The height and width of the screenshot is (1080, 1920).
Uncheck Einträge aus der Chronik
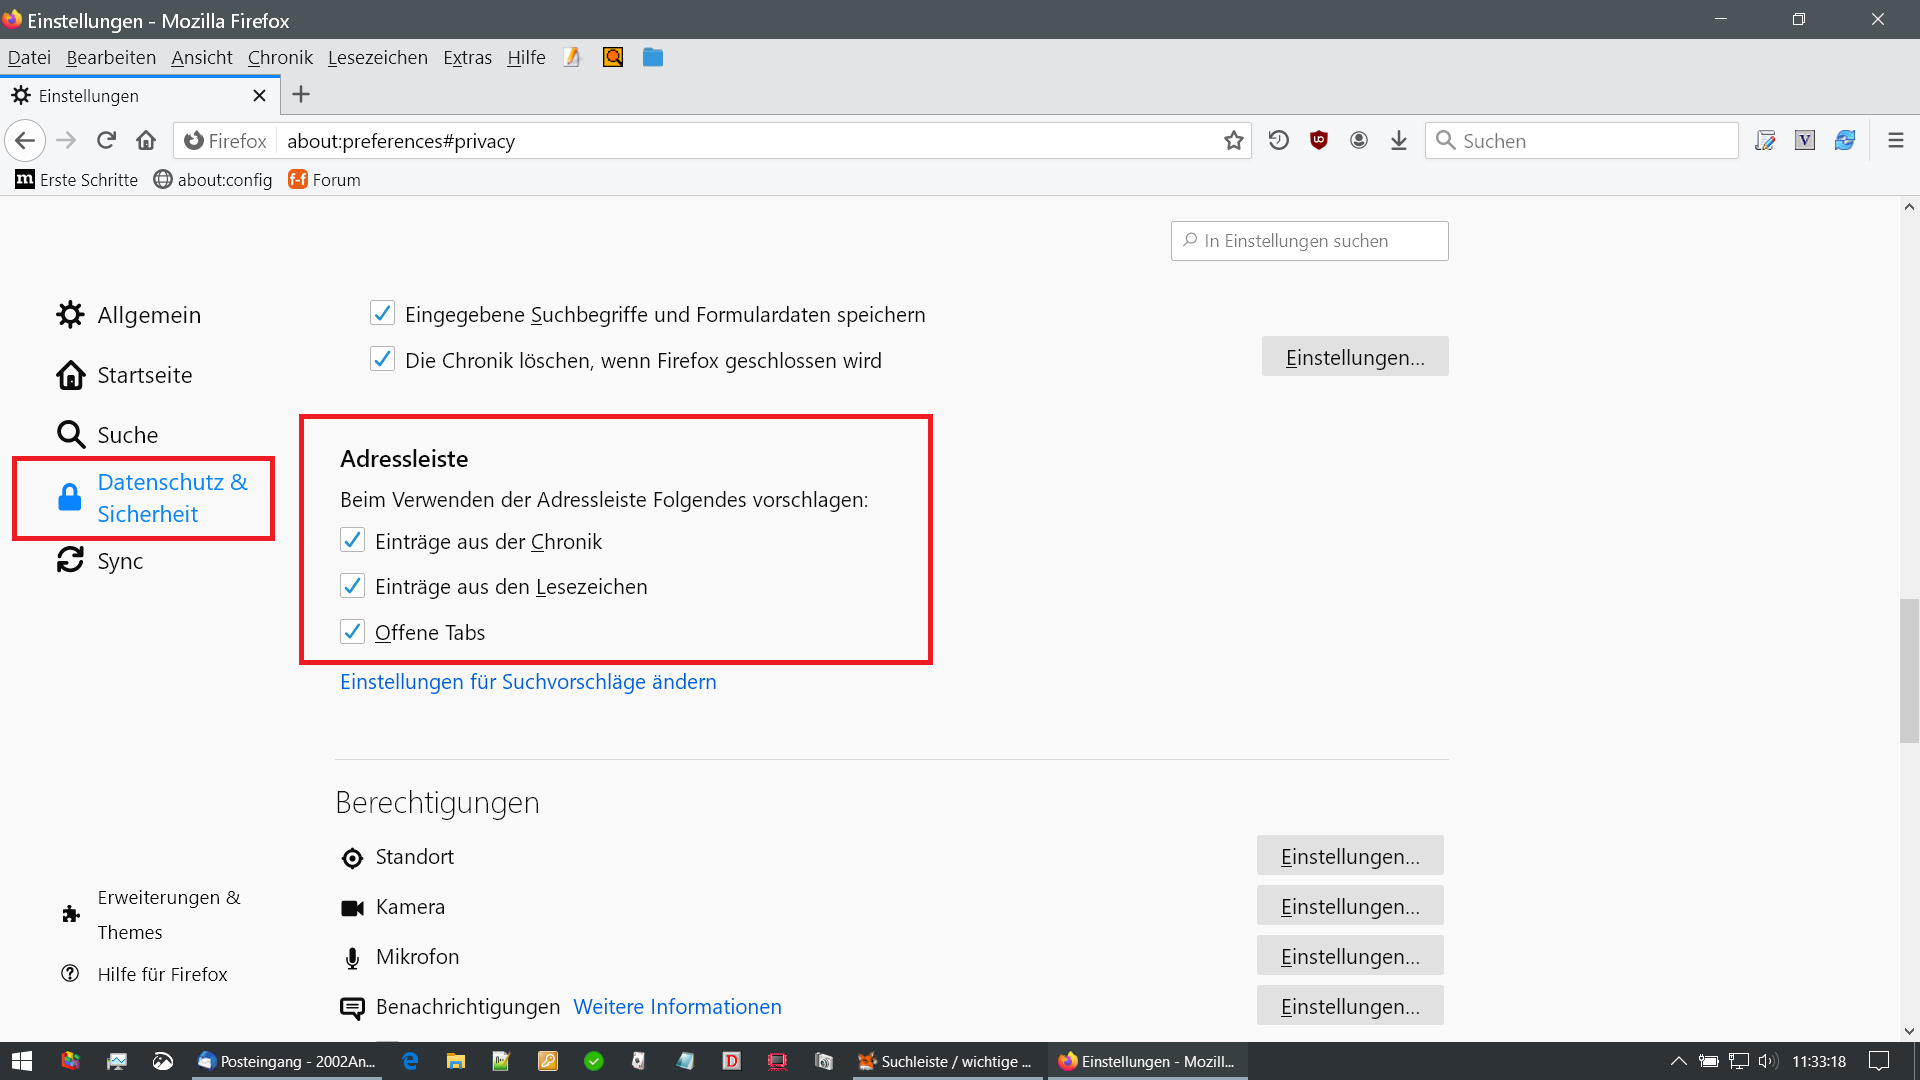tap(352, 541)
